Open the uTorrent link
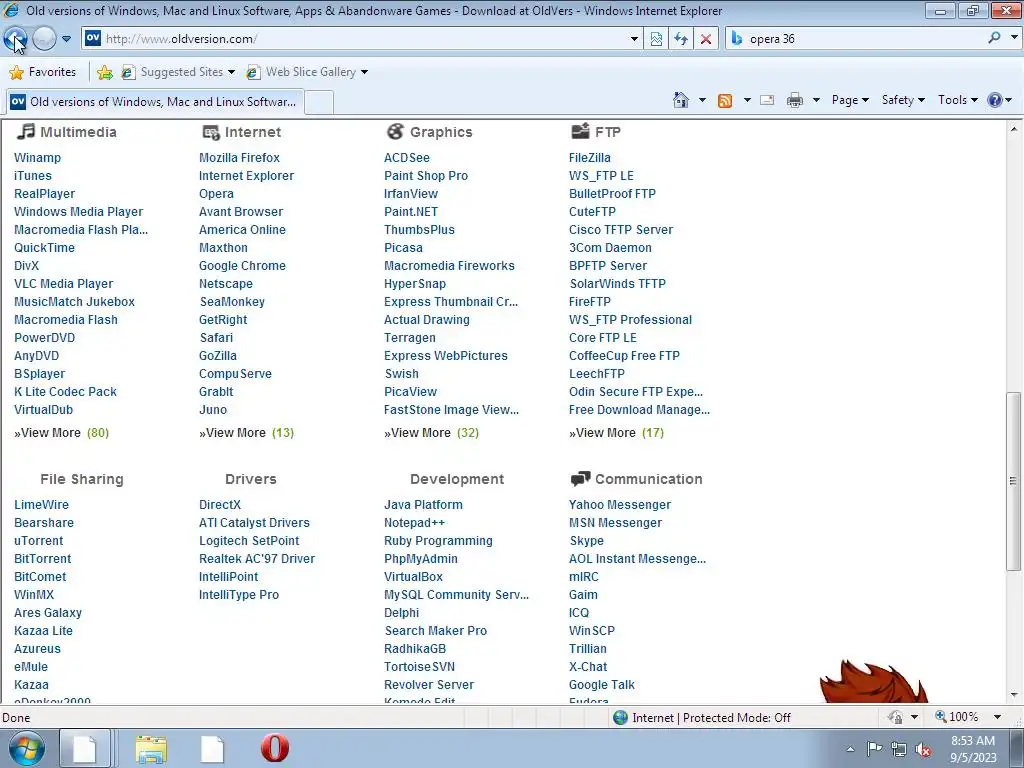Image resolution: width=1024 pixels, height=768 pixels. (39, 541)
